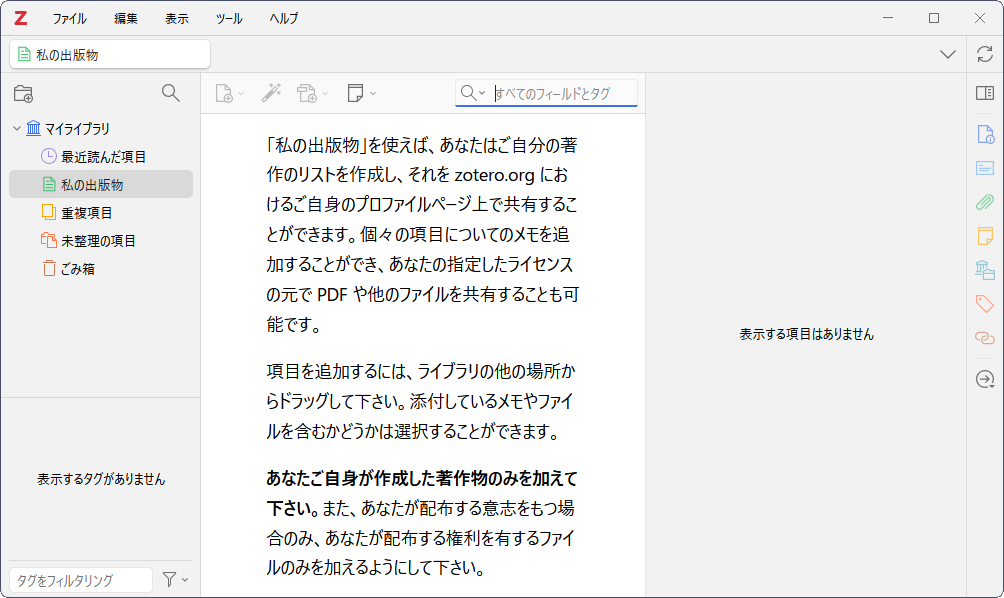Open the ヘルプ menu
1004x598 pixels.
pyautogui.click(x=284, y=19)
